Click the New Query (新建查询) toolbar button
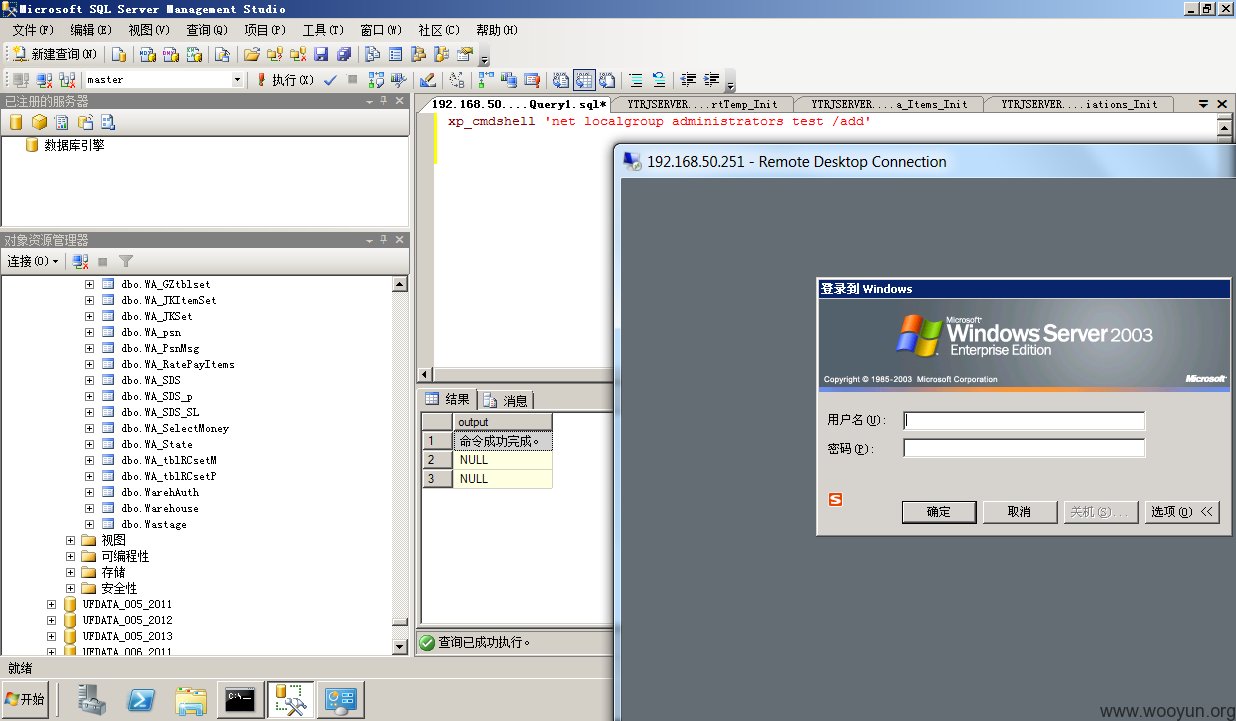 (x=55, y=54)
